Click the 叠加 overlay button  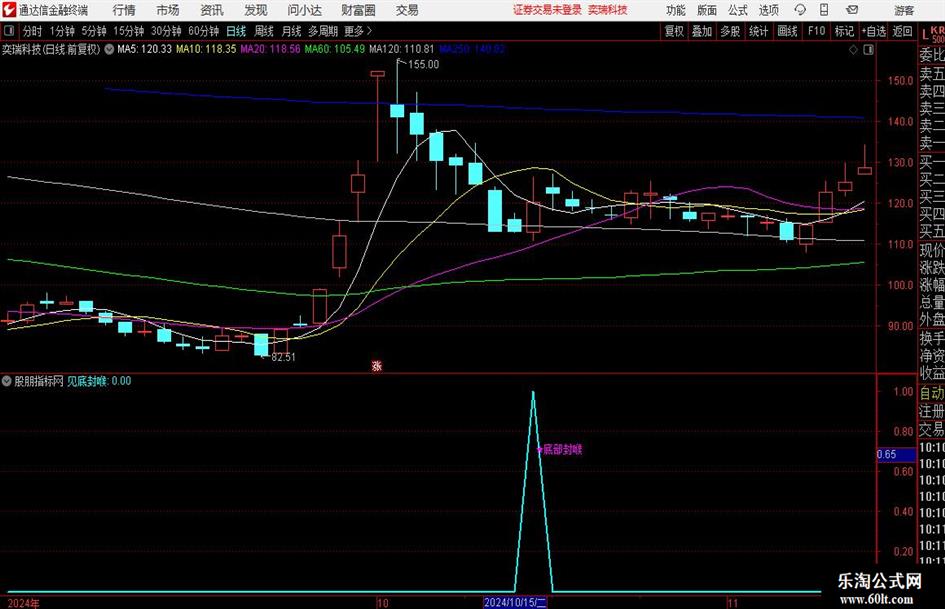pyautogui.click(x=702, y=31)
